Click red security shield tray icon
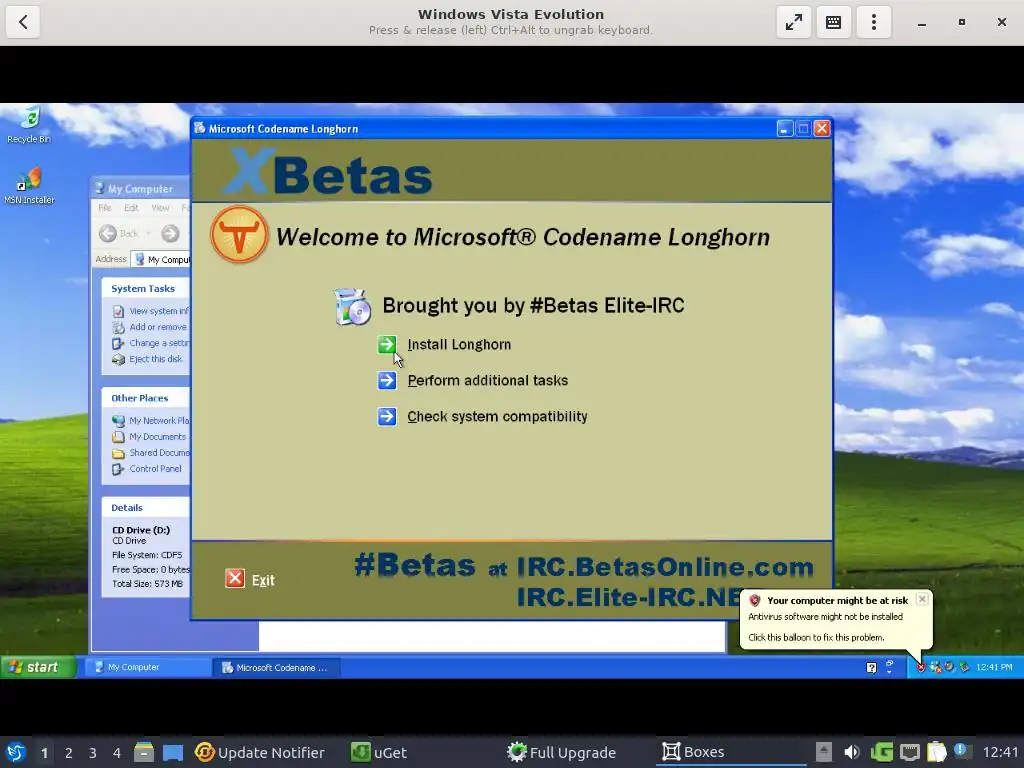 click(921, 667)
